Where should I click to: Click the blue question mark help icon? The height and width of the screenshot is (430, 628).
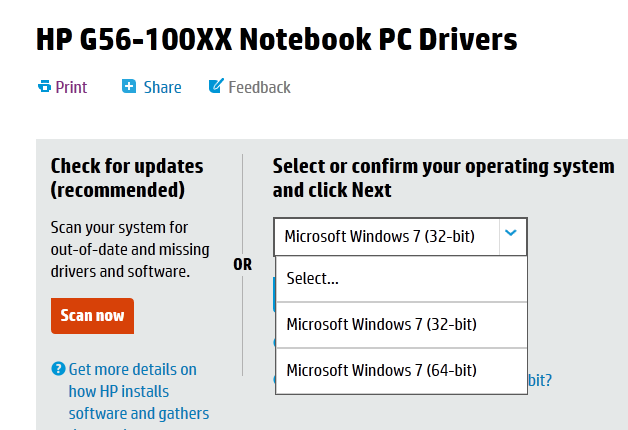click(57, 370)
